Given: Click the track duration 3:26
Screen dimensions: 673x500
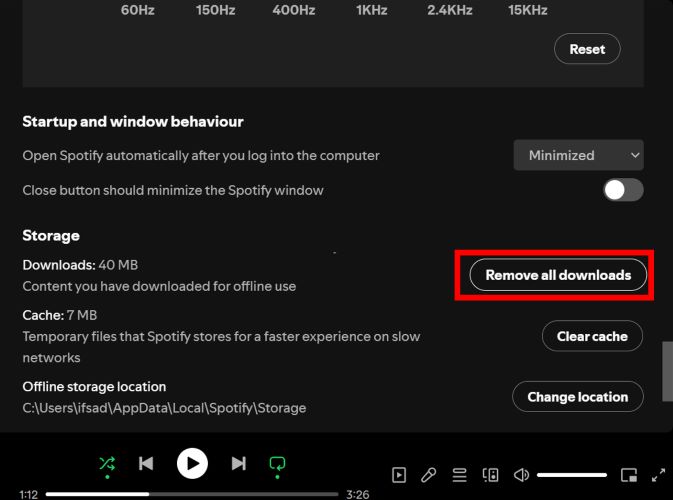Looking at the screenshot, I should click(x=358, y=494).
